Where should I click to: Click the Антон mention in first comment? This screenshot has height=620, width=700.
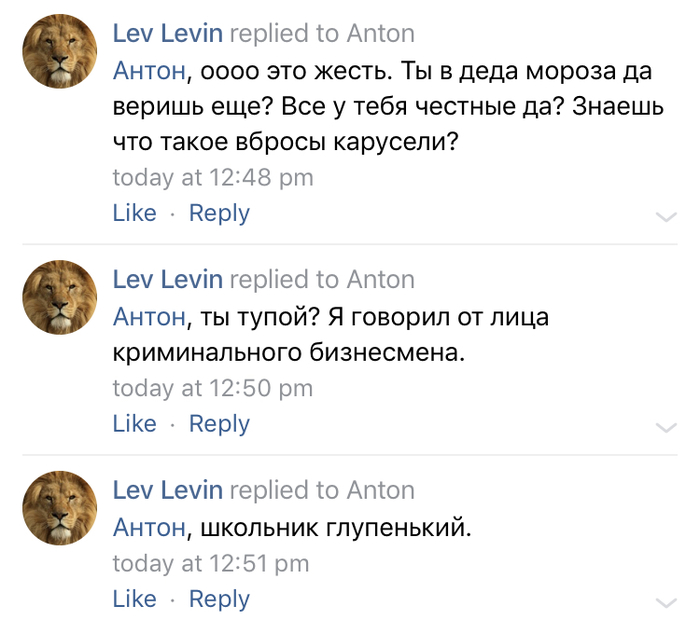149,70
